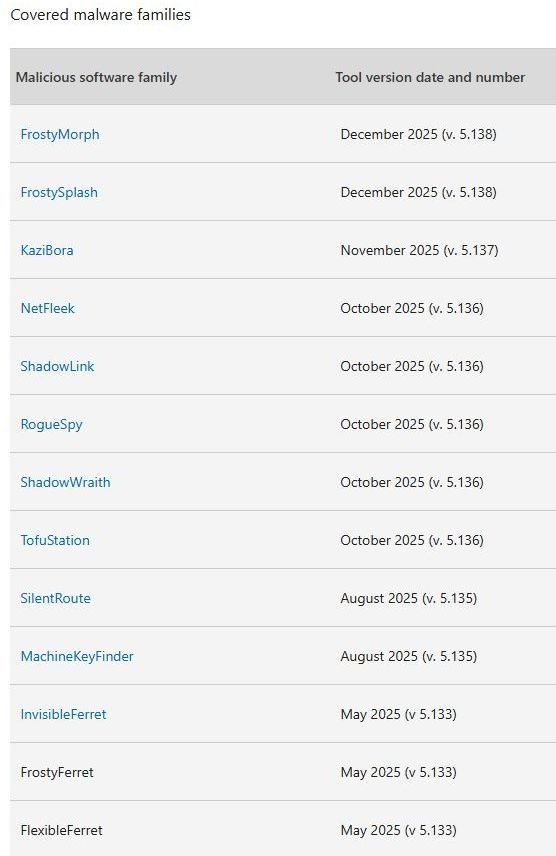Open the SilentRoute family page

tap(56, 598)
